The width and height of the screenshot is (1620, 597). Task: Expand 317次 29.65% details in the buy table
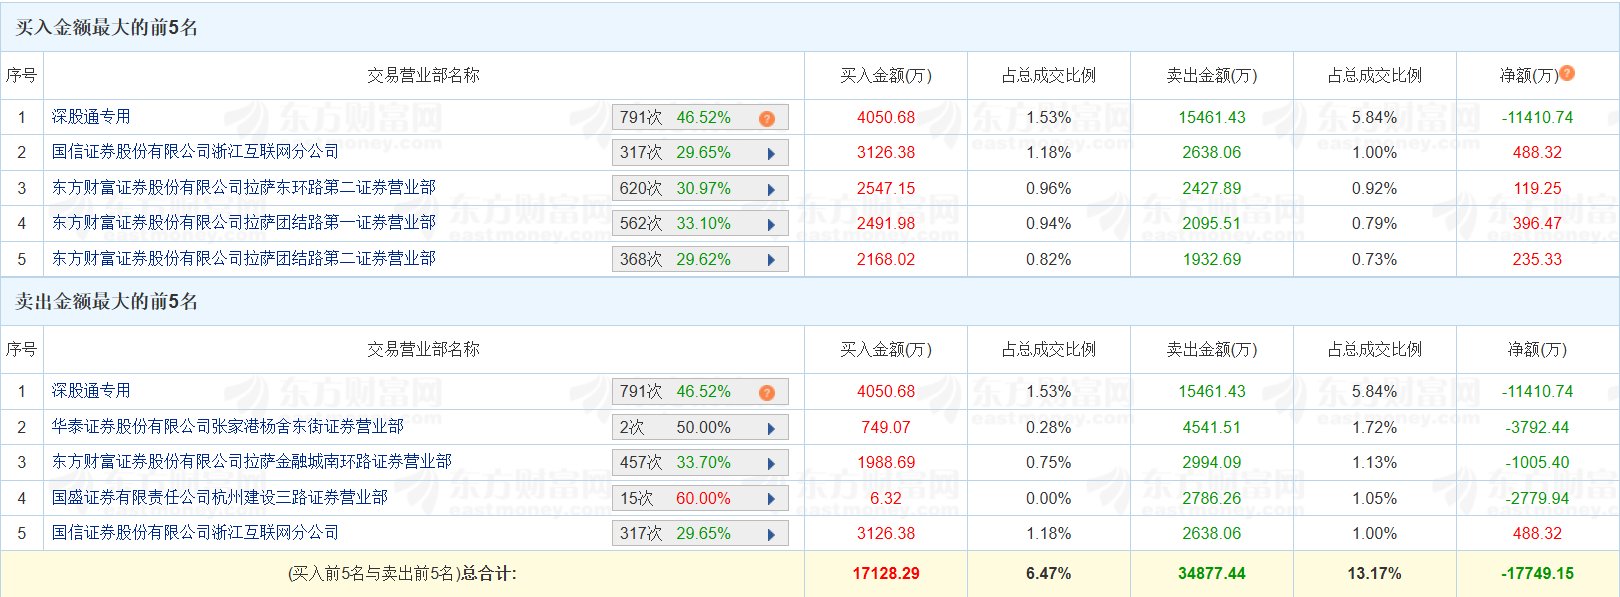(x=771, y=153)
